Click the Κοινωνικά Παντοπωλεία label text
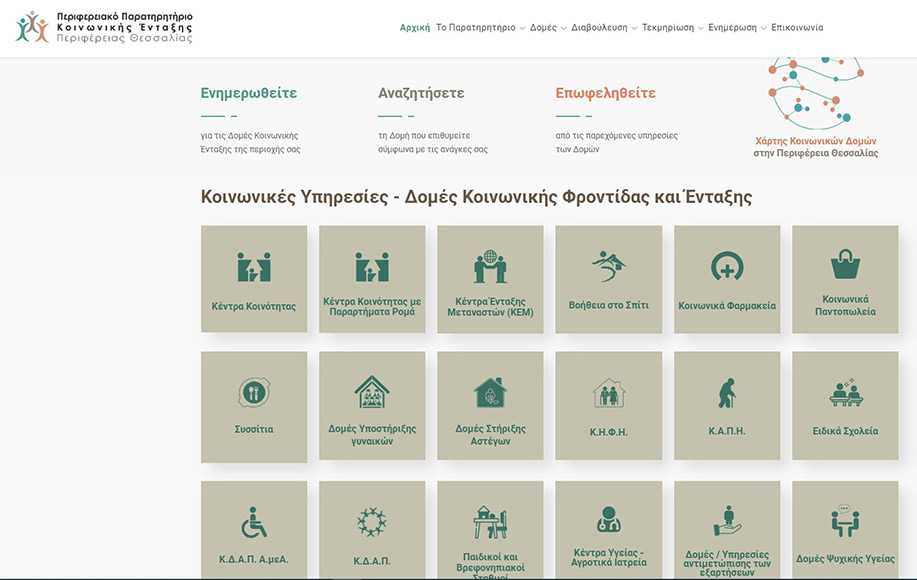This screenshot has width=917, height=580. tap(845, 305)
